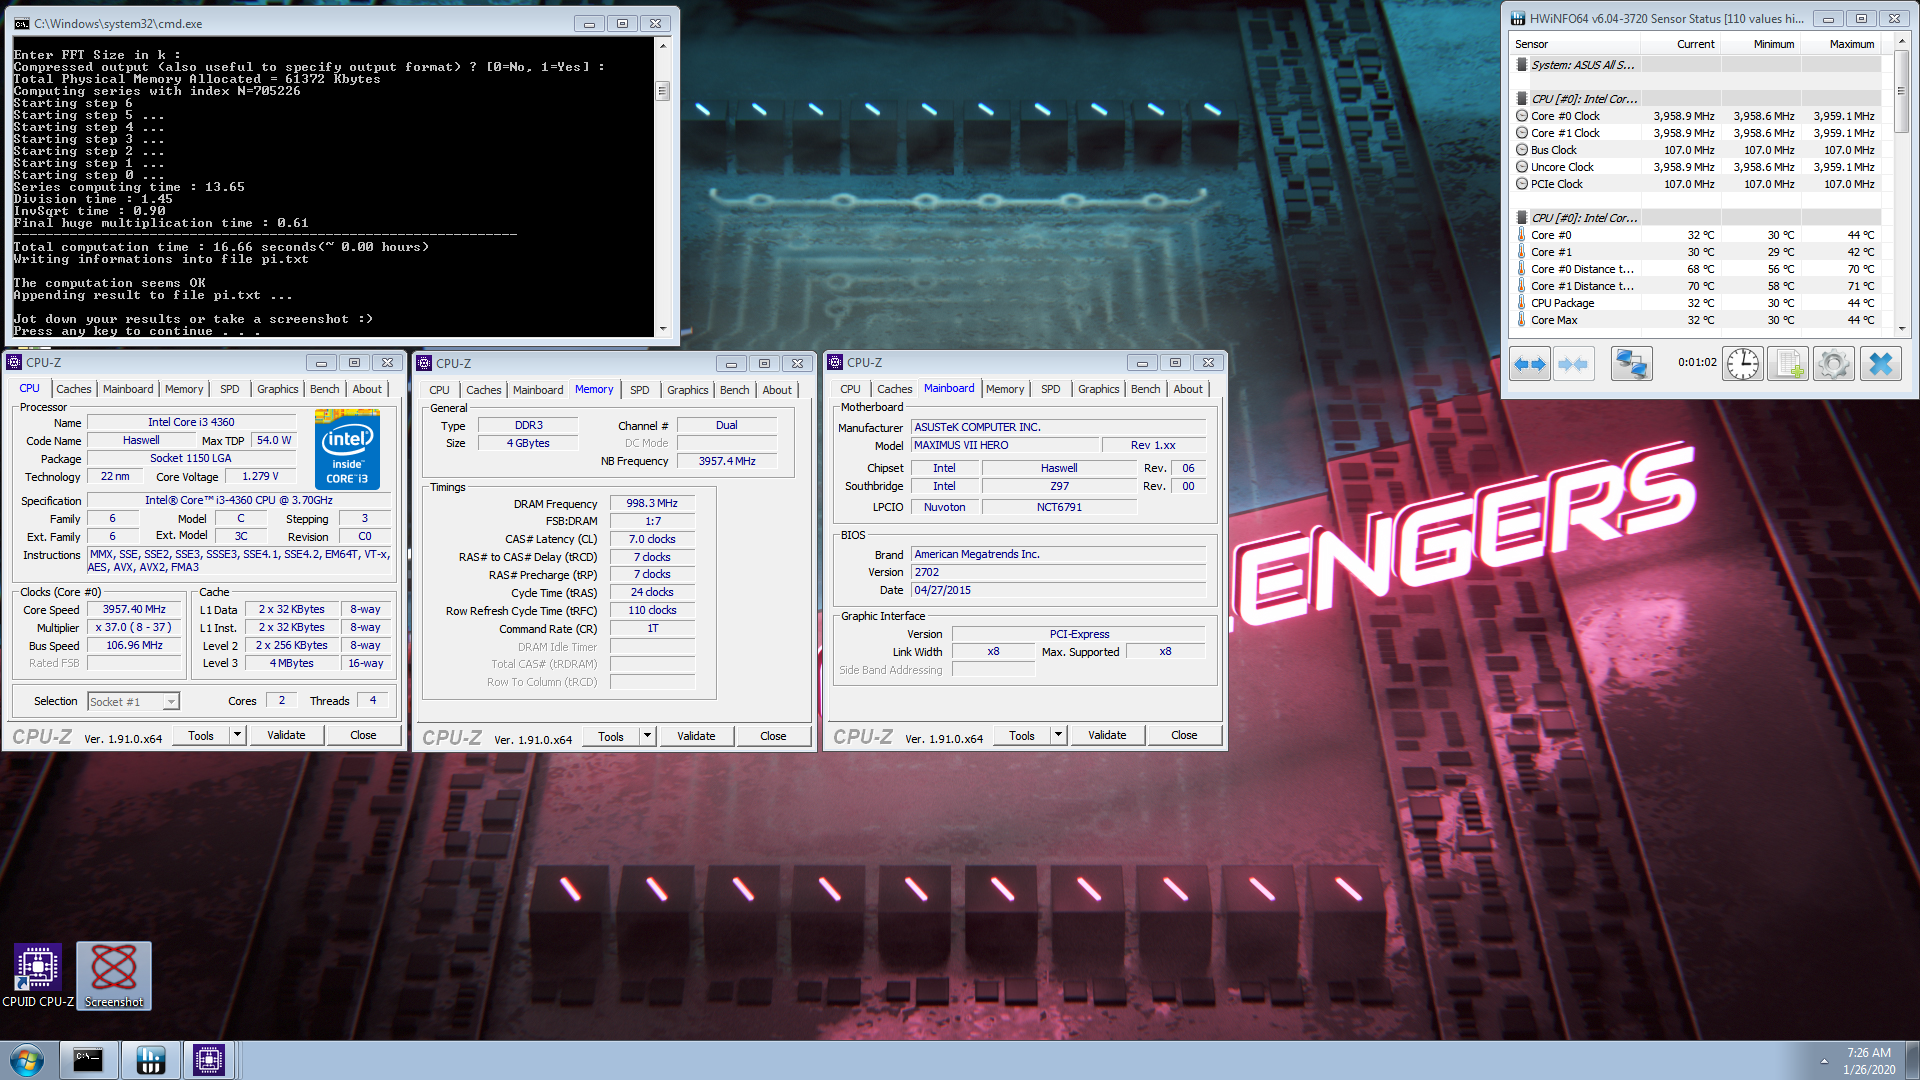The image size is (1920, 1080).
Task: Click HWiNFO collapse columns inward-arrows icon
Action: tap(1573, 364)
